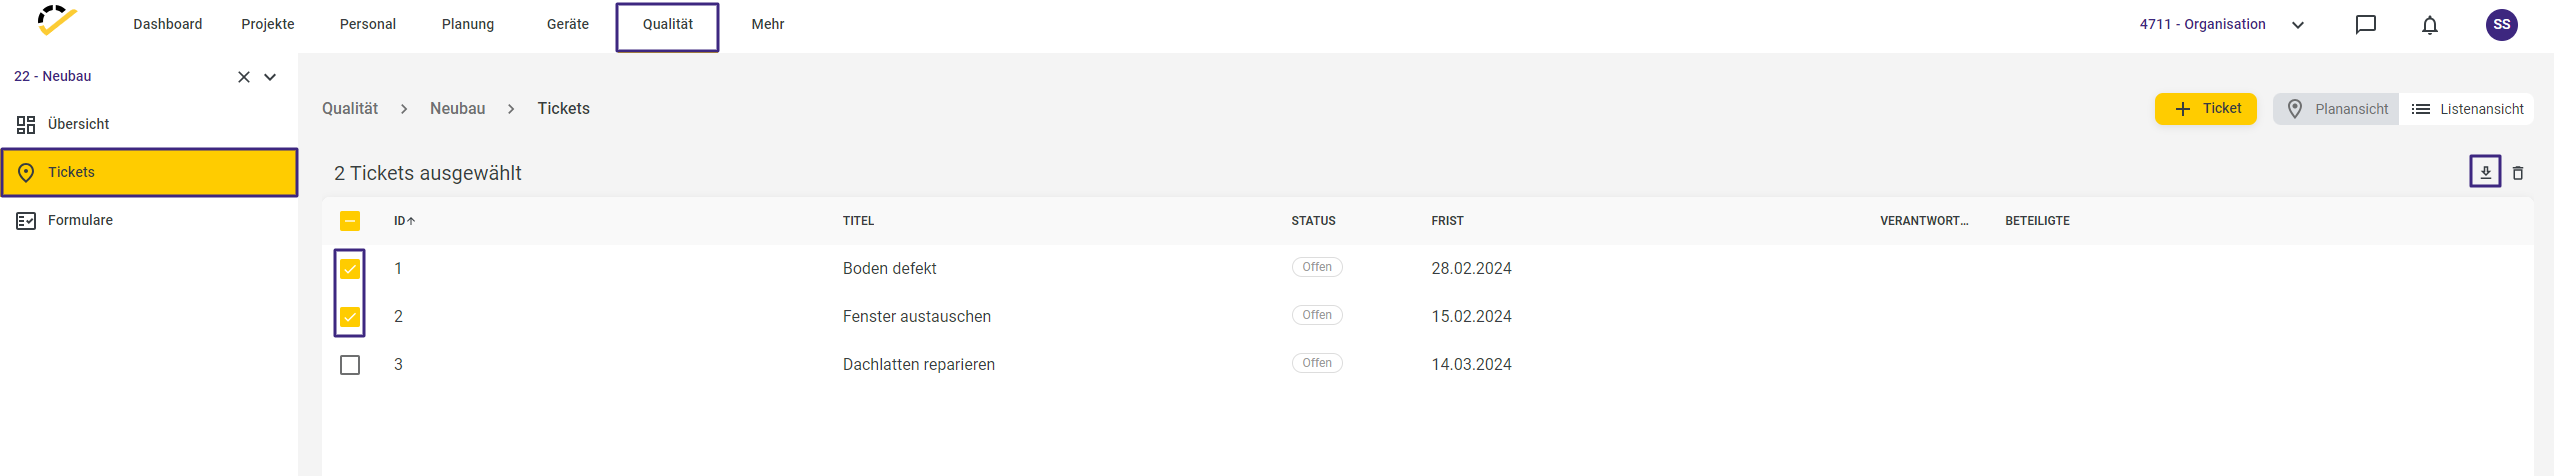Expand the 4711 - Organisation dropdown
This screenshot has width=2554, height=476.
click(2298, 25)
